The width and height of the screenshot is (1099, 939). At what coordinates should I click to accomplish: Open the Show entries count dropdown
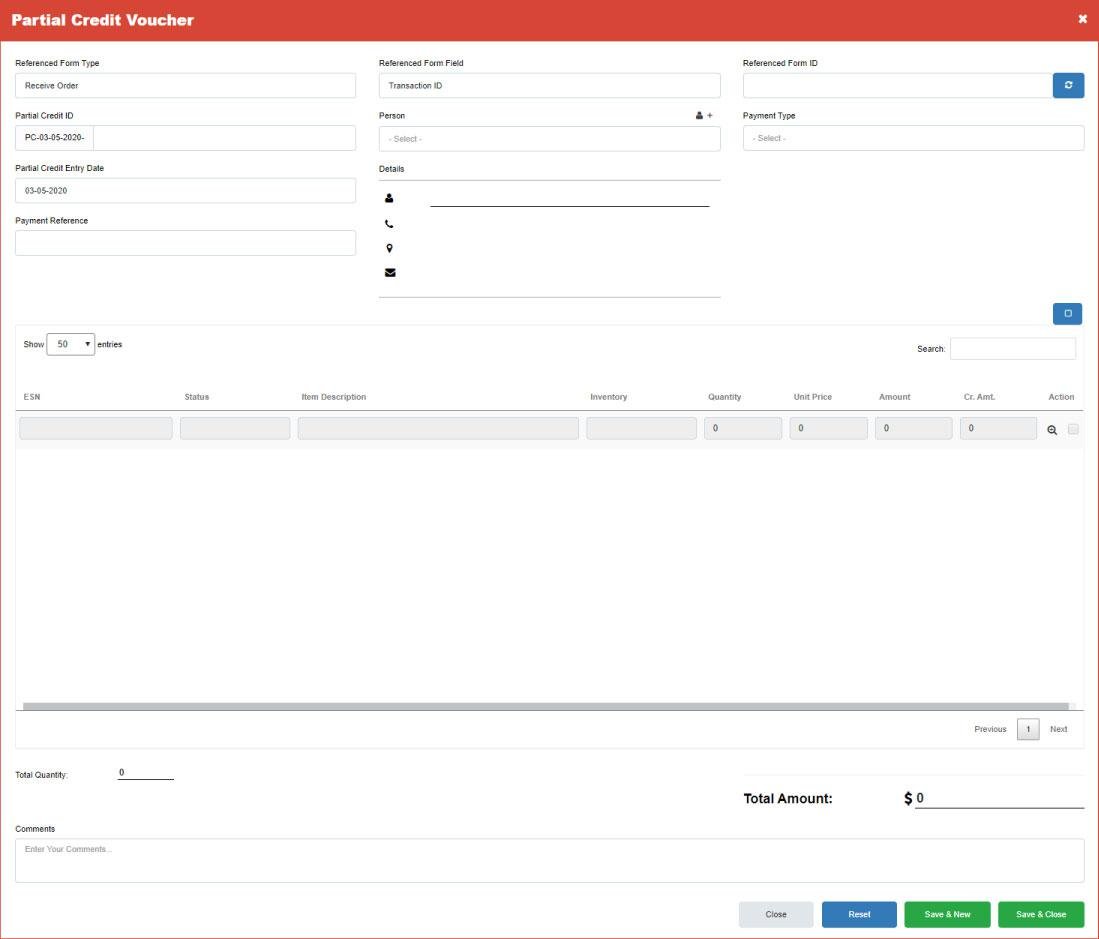[x=71, y=344]
